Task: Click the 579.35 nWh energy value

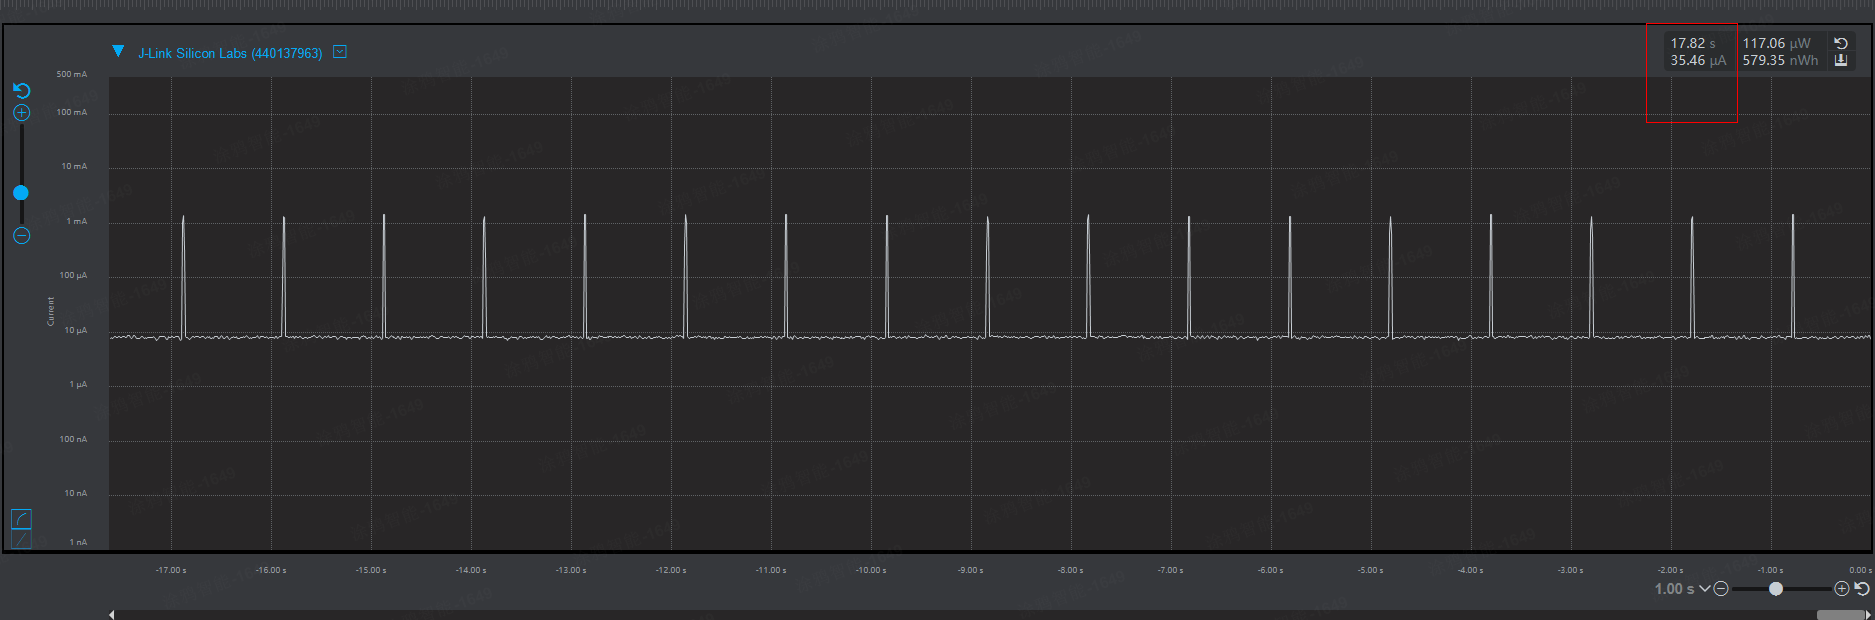Action: click(x=1780, y=61)
